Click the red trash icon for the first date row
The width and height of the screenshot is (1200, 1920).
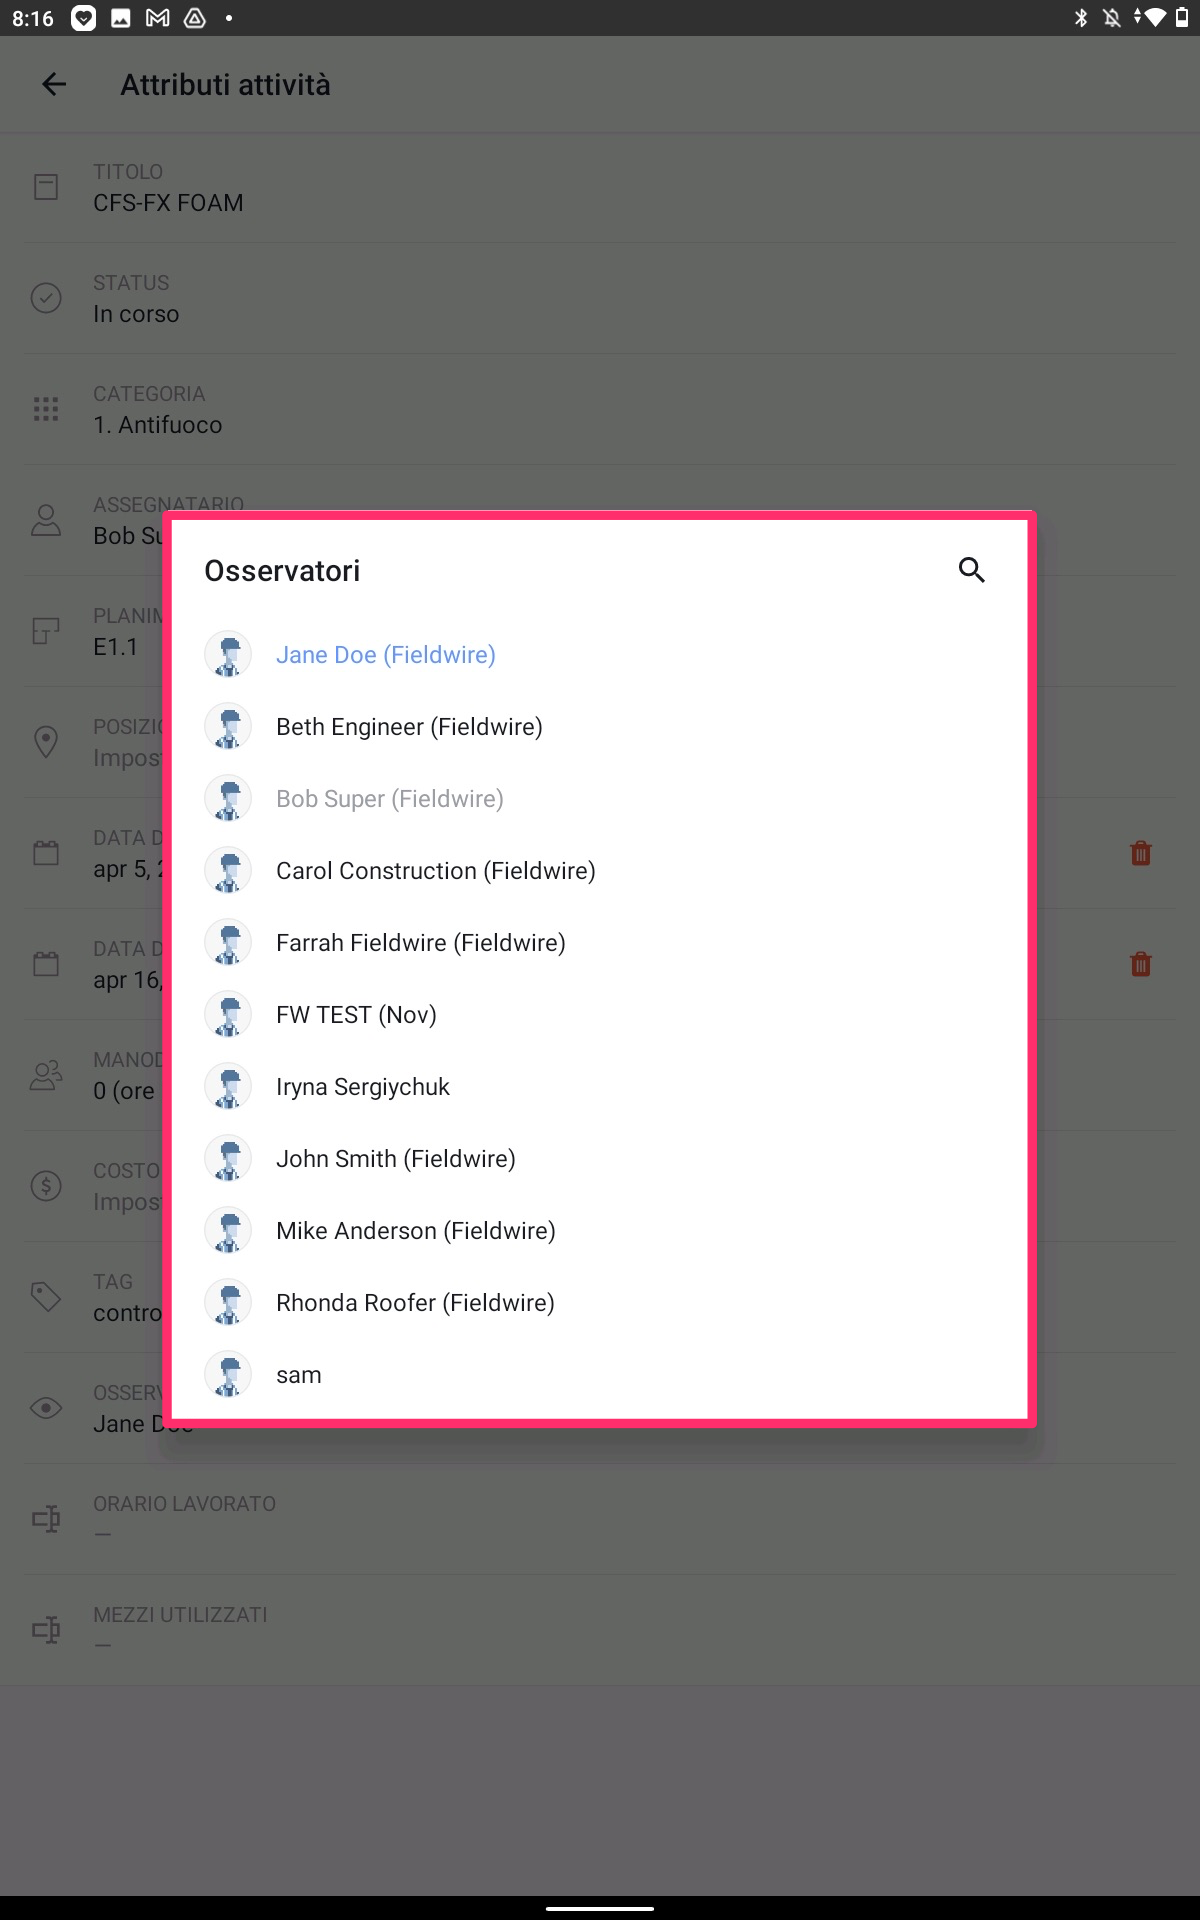pos(1140,853)
